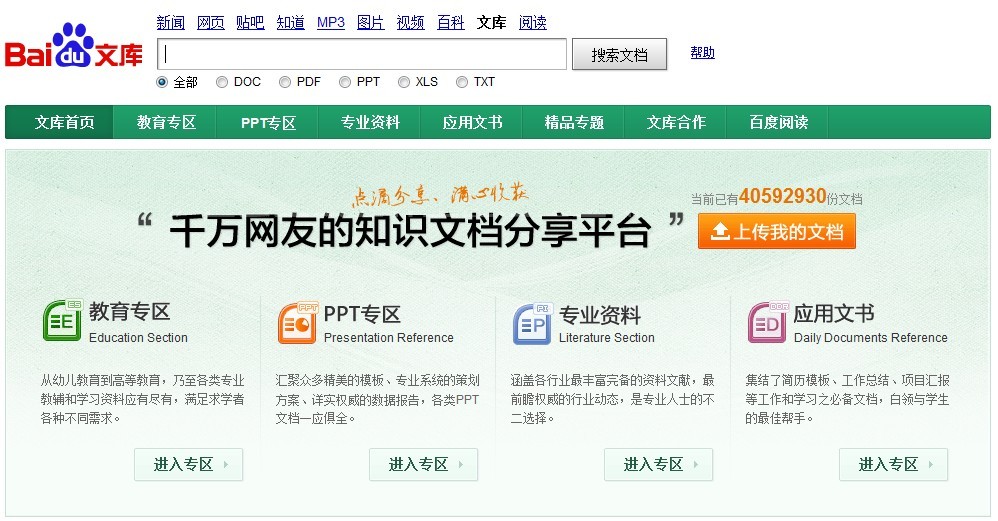The width and height of the screenshot is (998, 521).
Task: Click the Daily Documents Reference subtitle
Action: tap(871, 338)
